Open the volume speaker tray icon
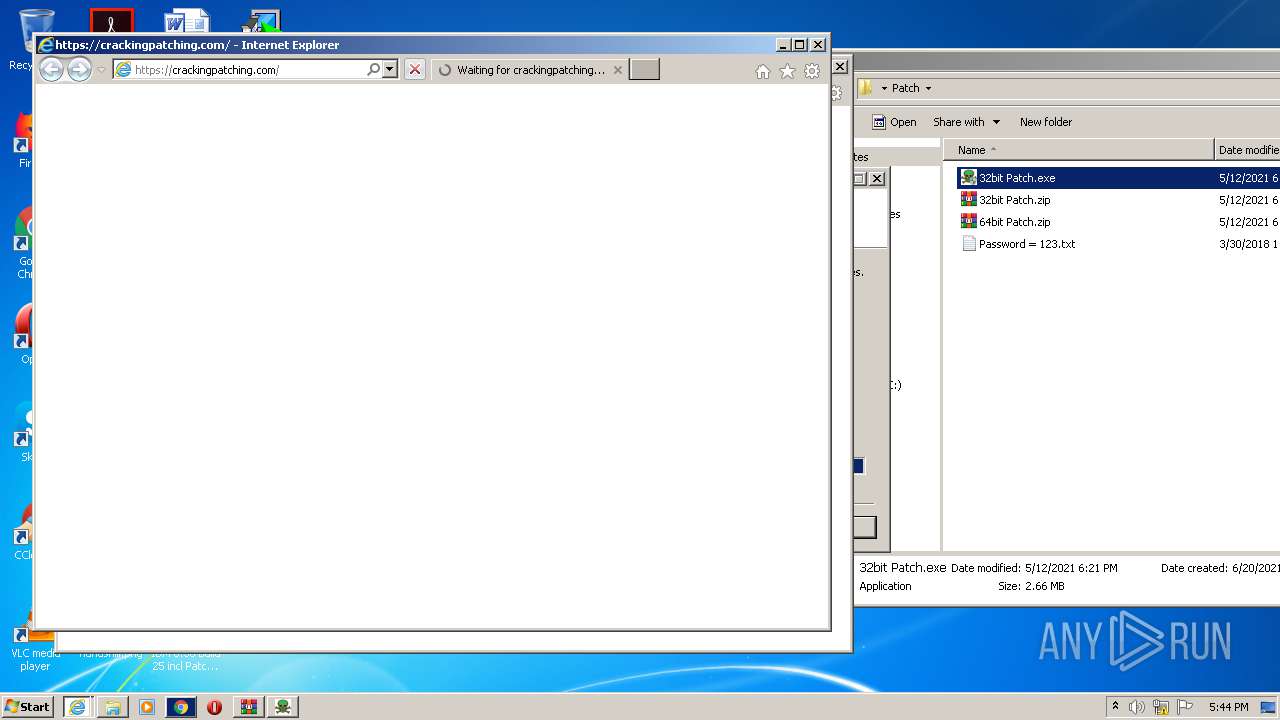 click(1137, 707)
